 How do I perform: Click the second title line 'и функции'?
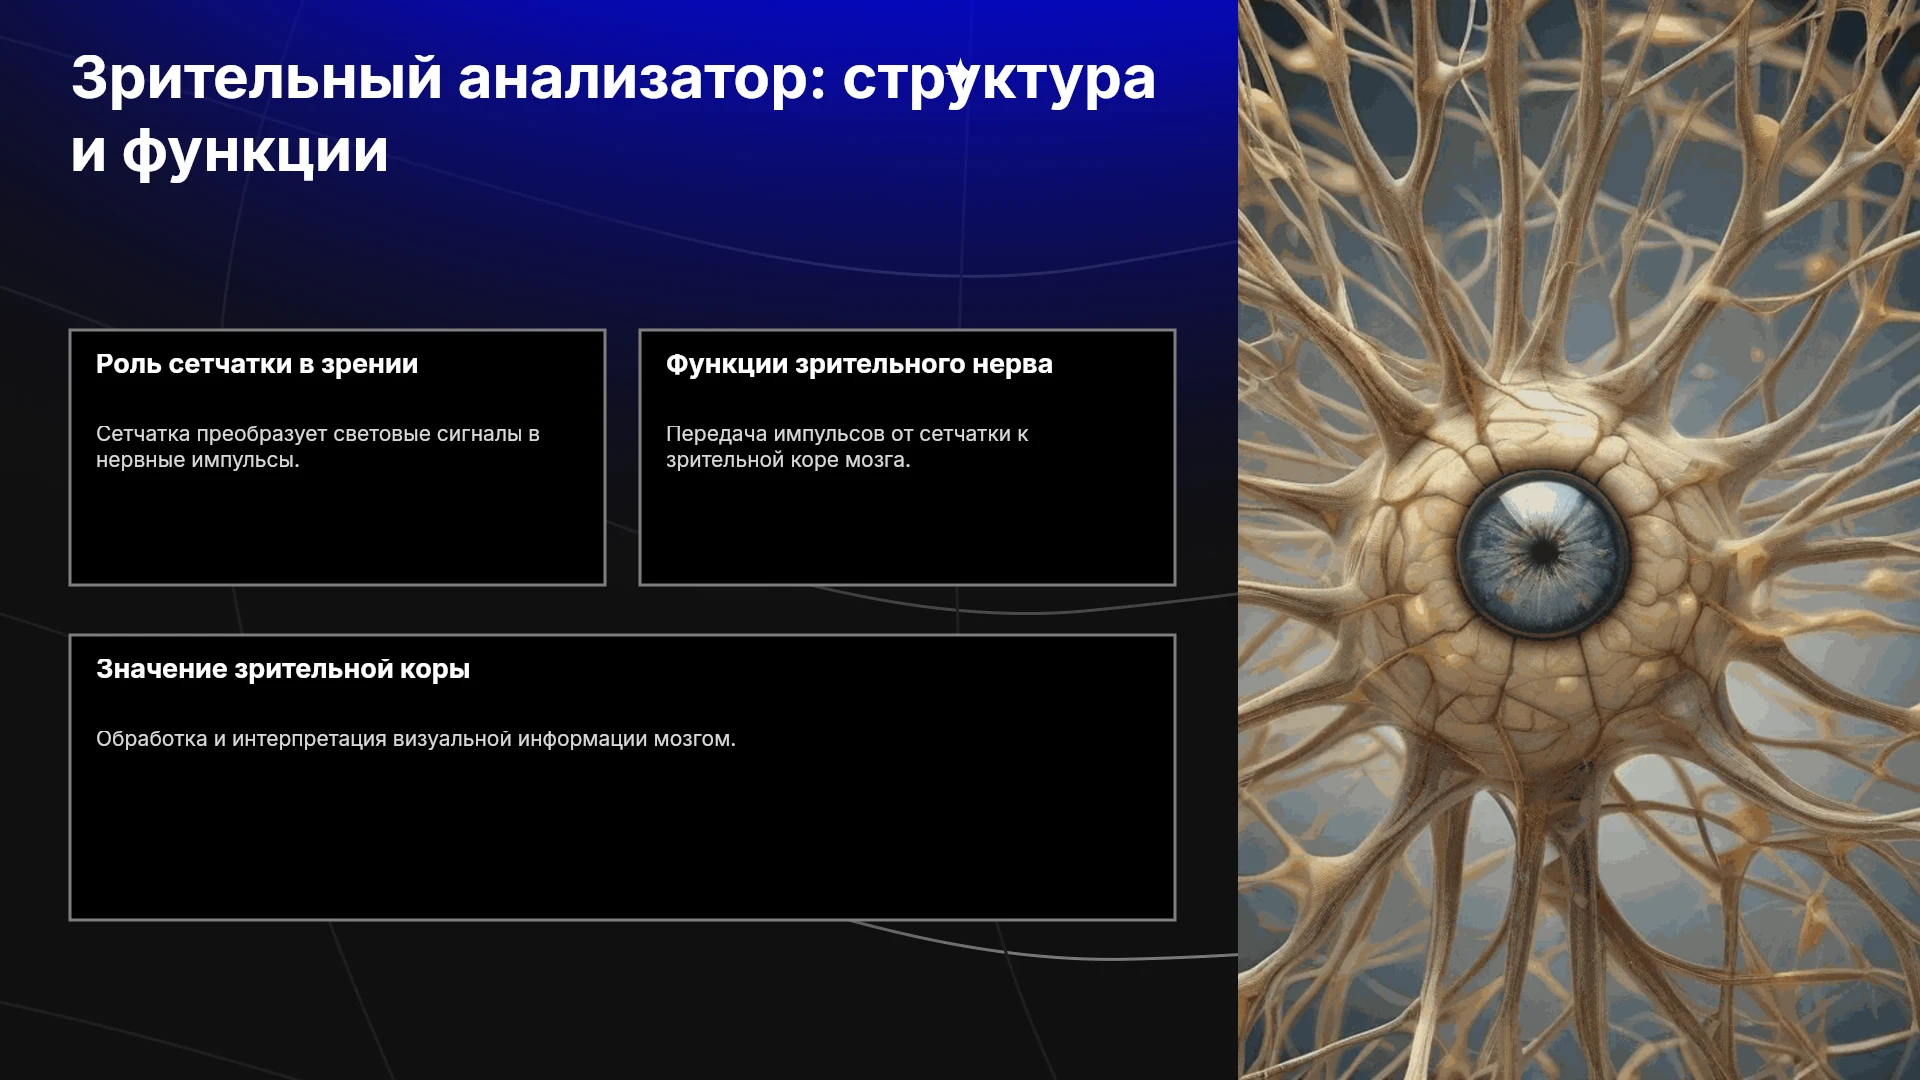tap(229, 151)
